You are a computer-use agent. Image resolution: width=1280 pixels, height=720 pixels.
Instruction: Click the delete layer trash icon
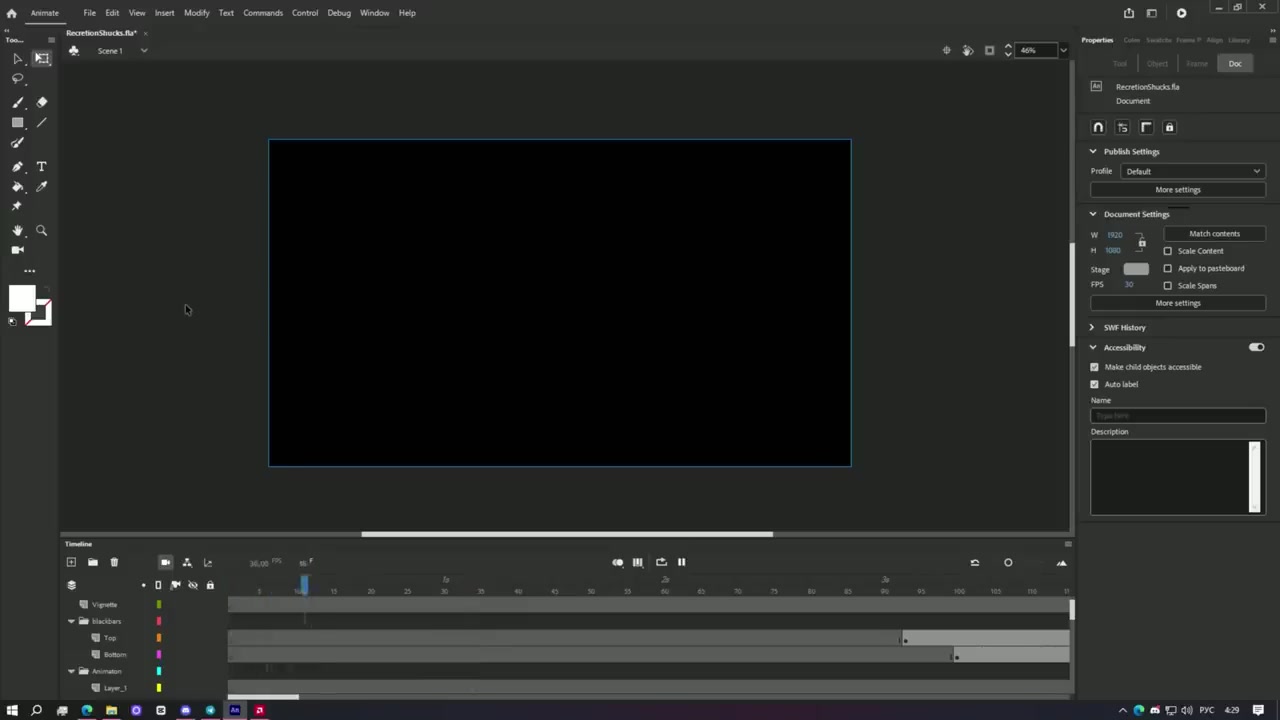pos(114,562)
